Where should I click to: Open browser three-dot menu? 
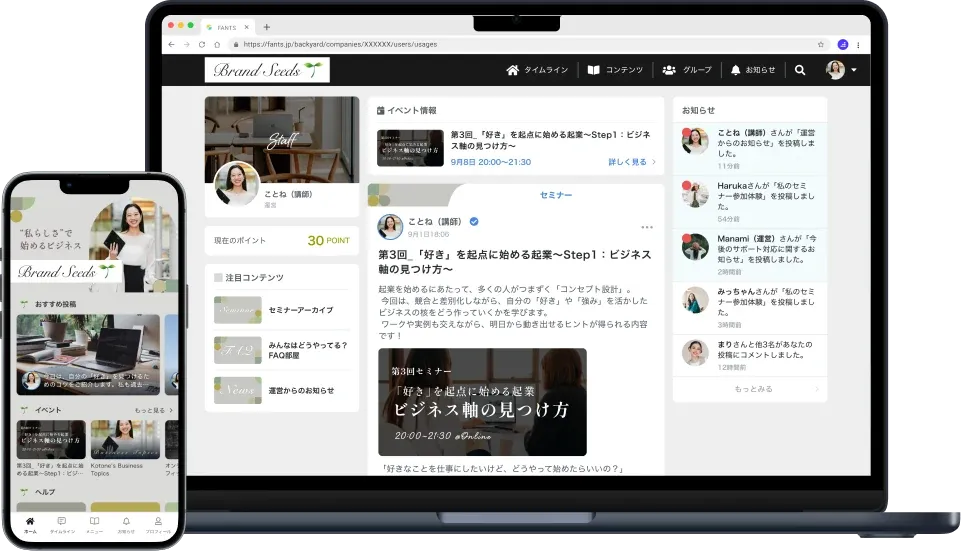[x=858, y=44]
